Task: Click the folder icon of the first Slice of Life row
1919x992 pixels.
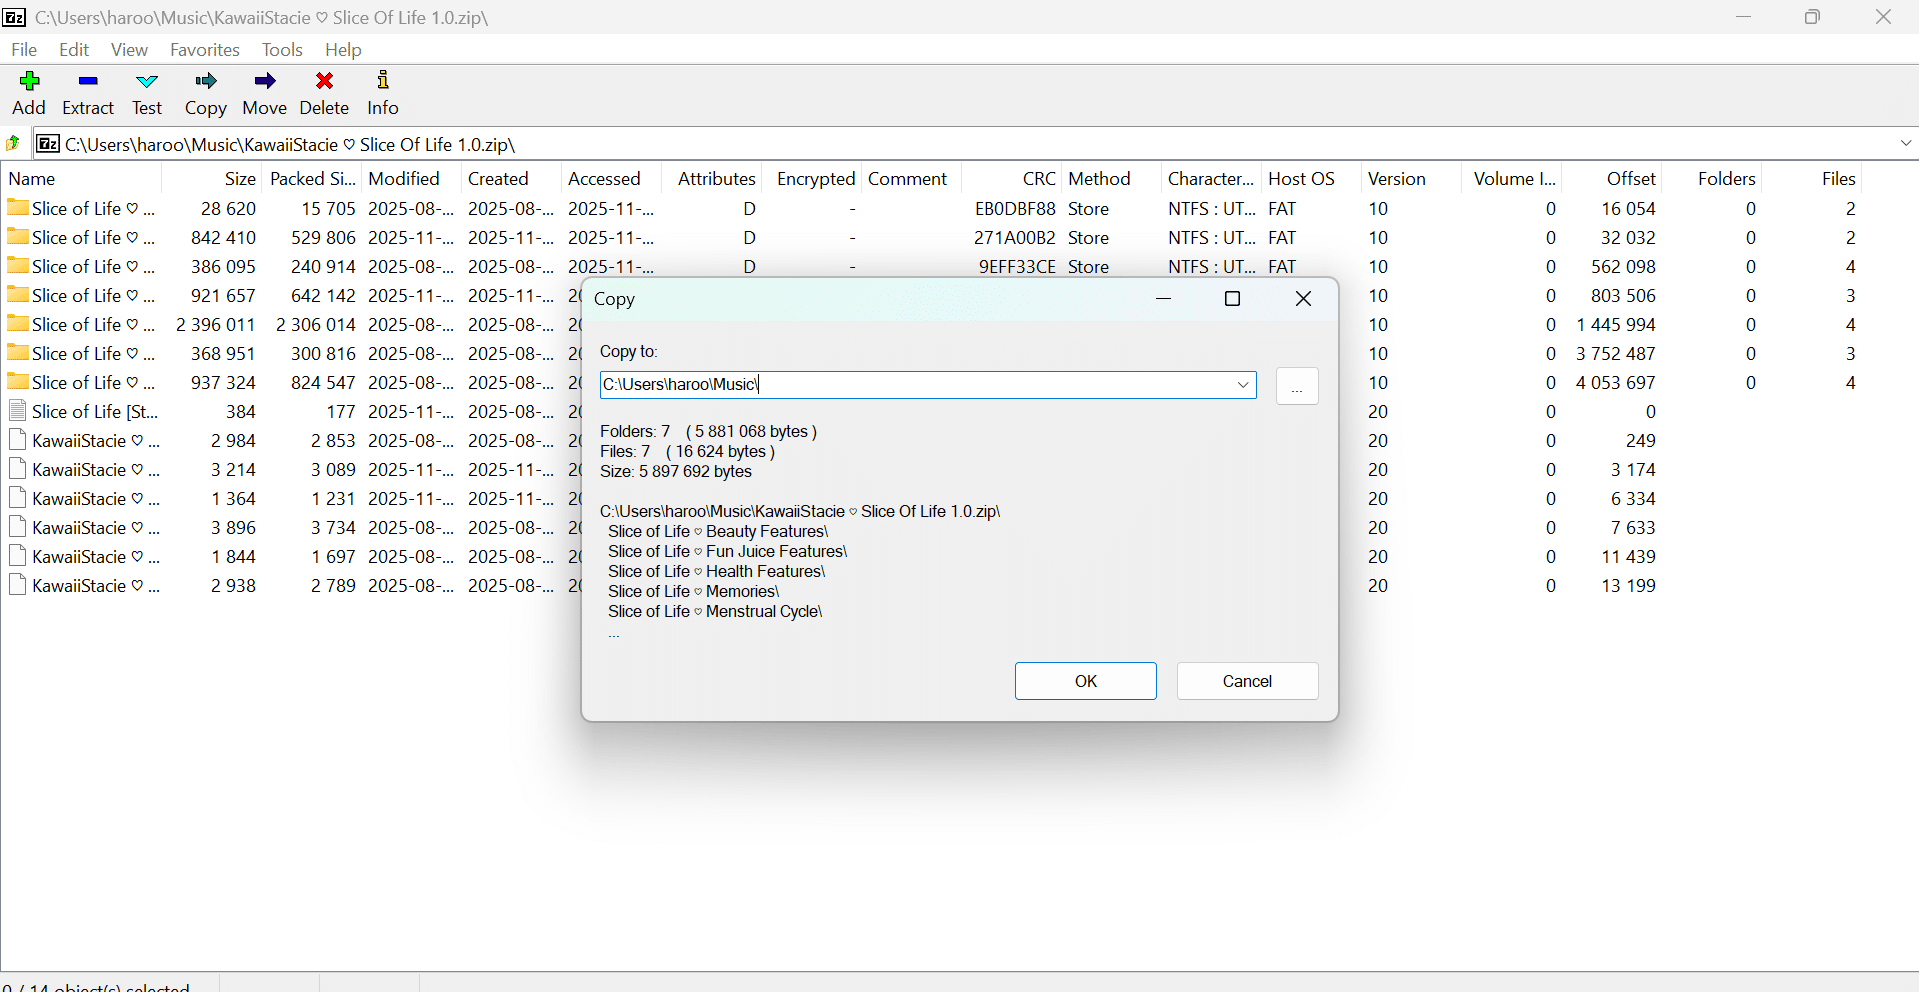Action: (17, 208)
